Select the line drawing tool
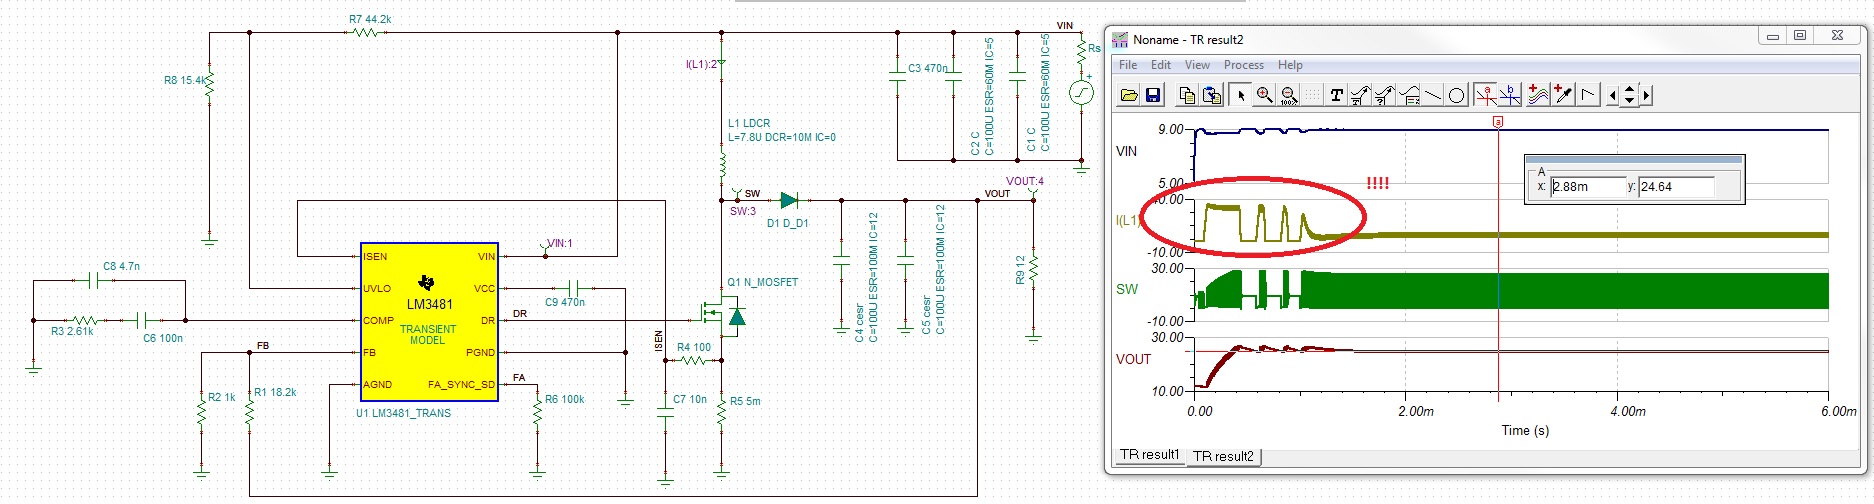Image resolution: width=1874 pixels, height=504 pixels. point(1433,95)
